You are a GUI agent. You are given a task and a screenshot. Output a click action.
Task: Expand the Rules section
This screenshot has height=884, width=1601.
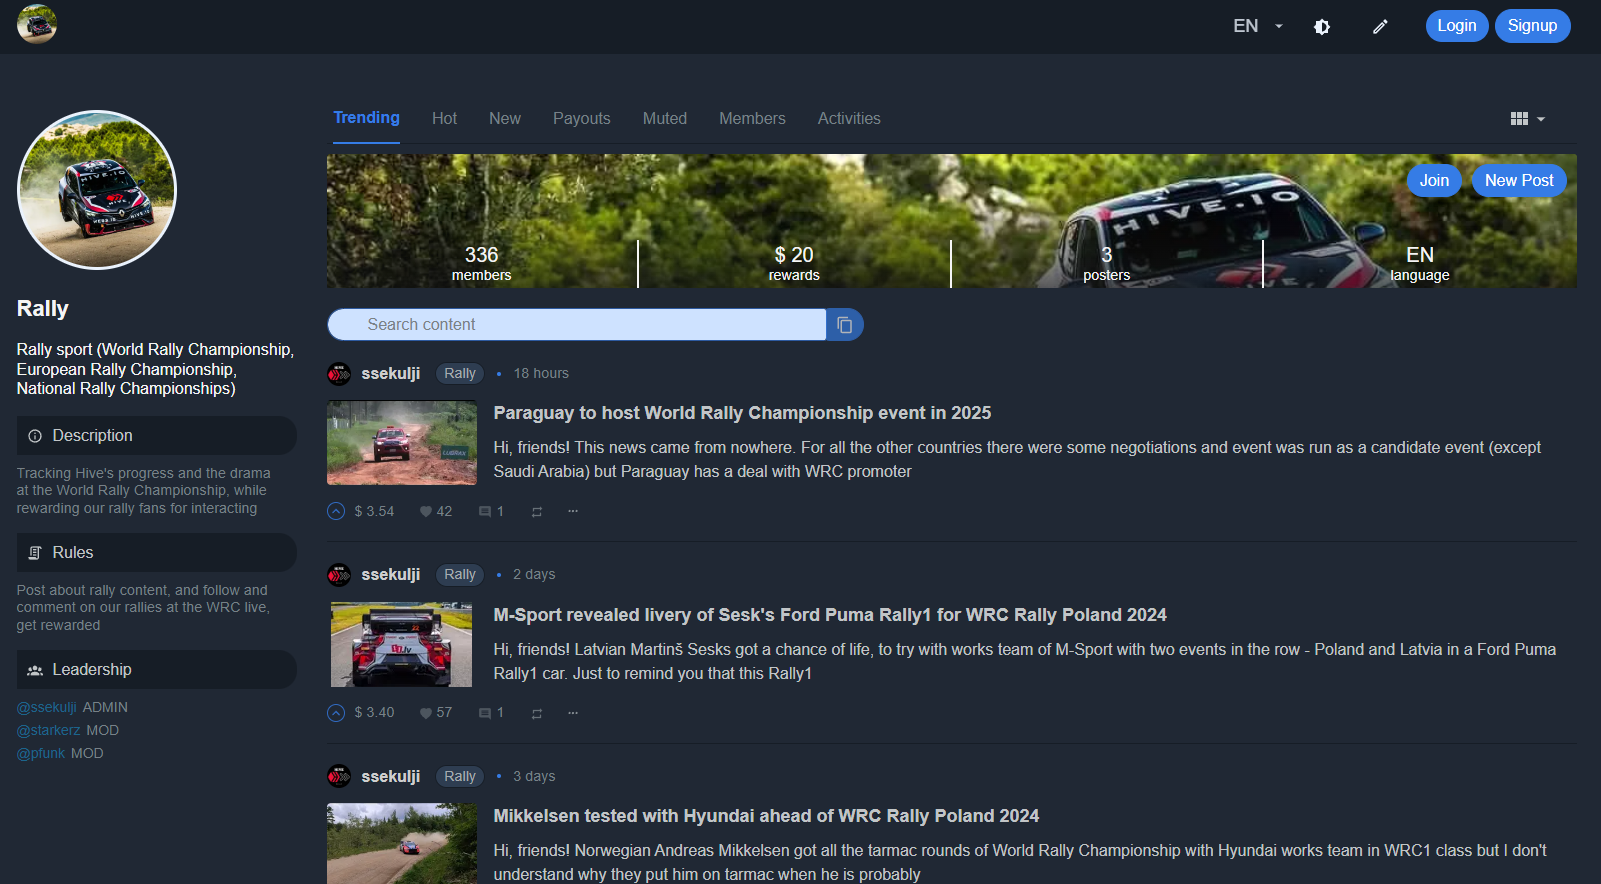[x=157, y=553]
